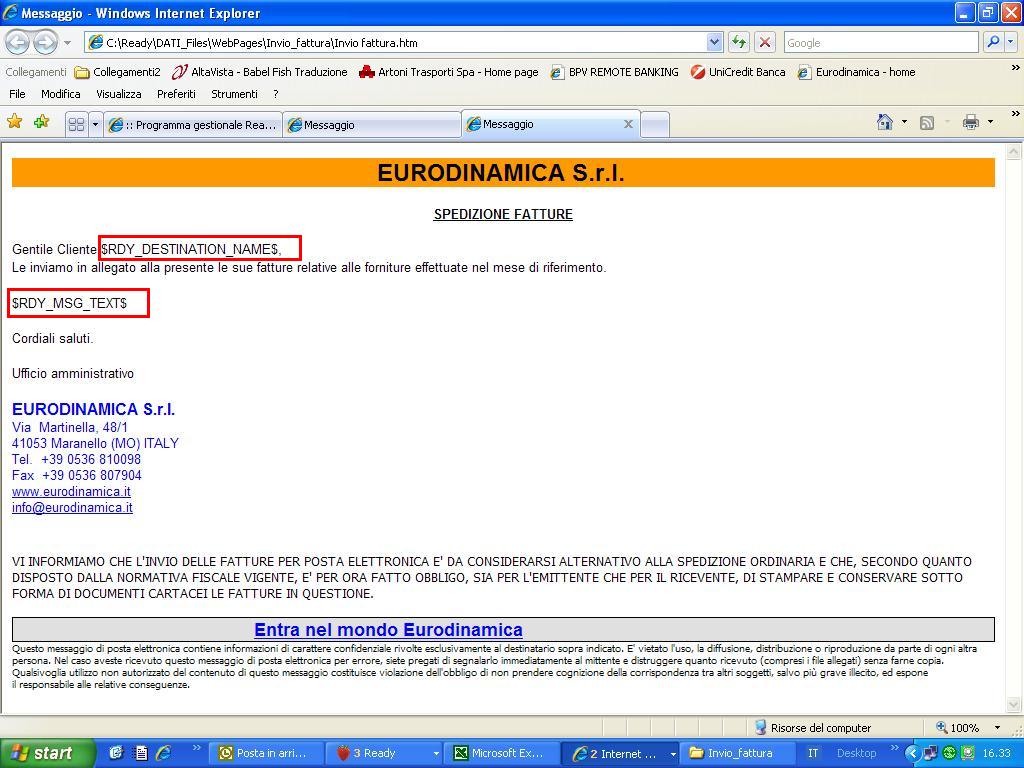Open Home button dropdown arrow
Screen dimensions: 1024x768
click(904, 122)
